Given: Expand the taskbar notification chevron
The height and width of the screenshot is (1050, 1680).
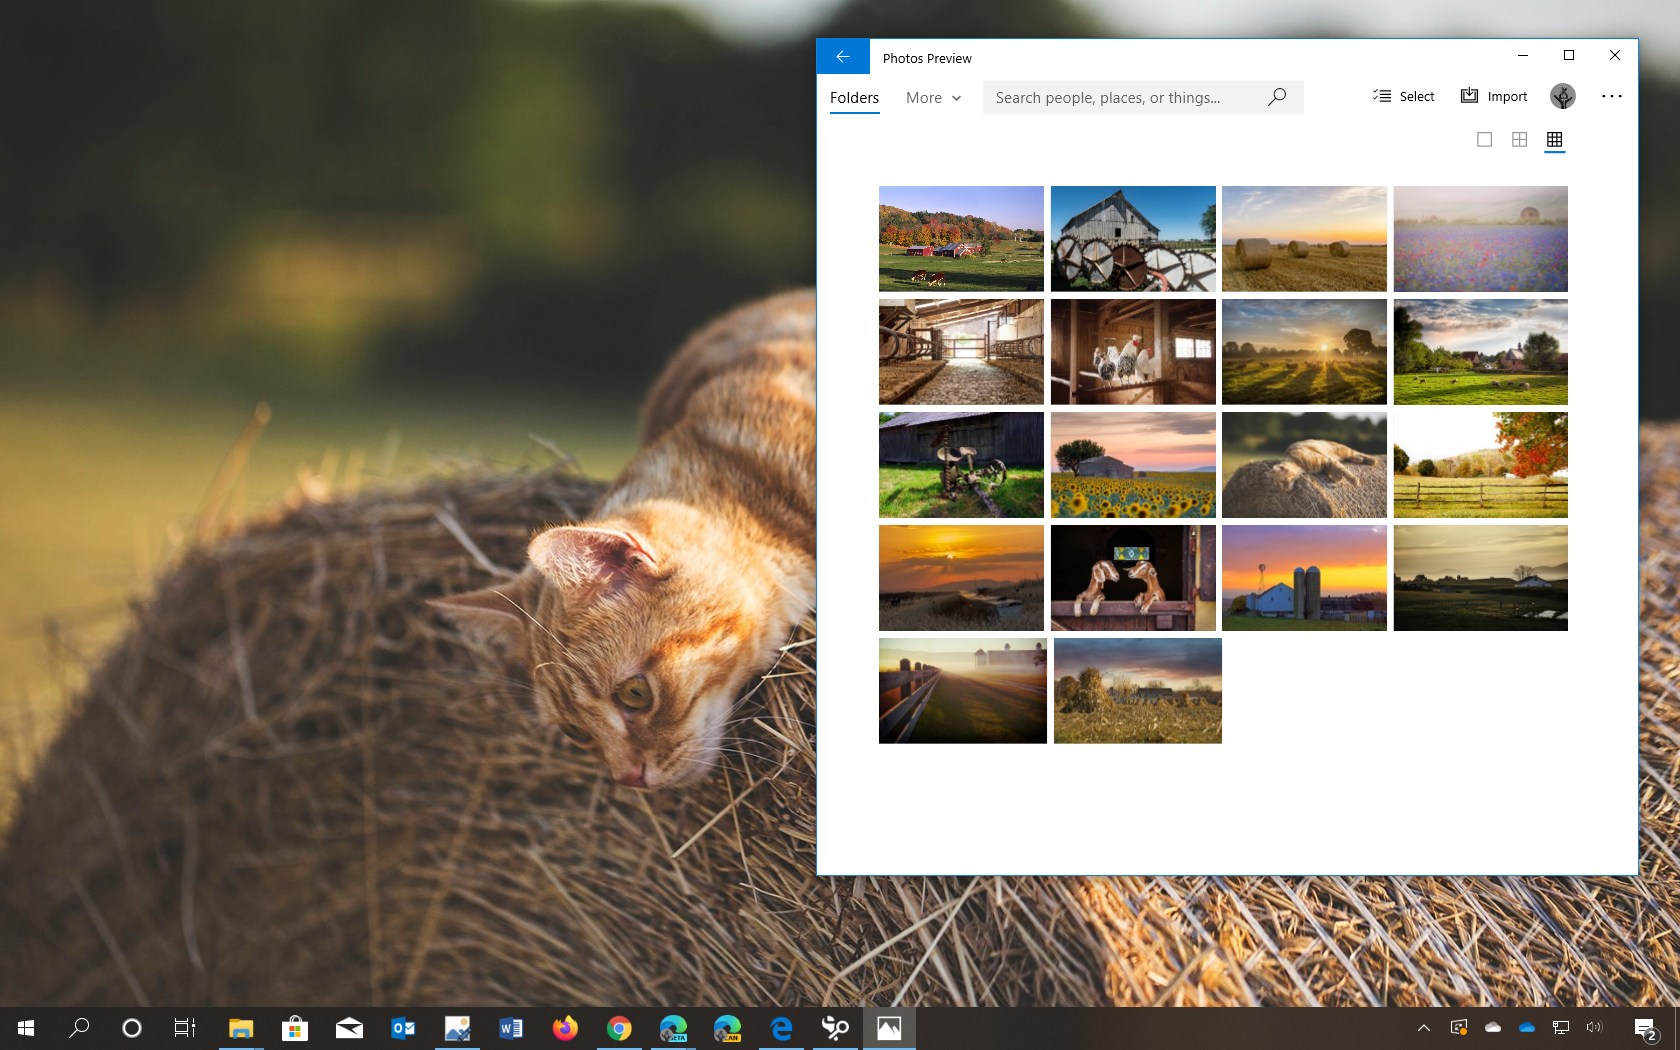Looking at the screenshot, I should [1424, 1028].
